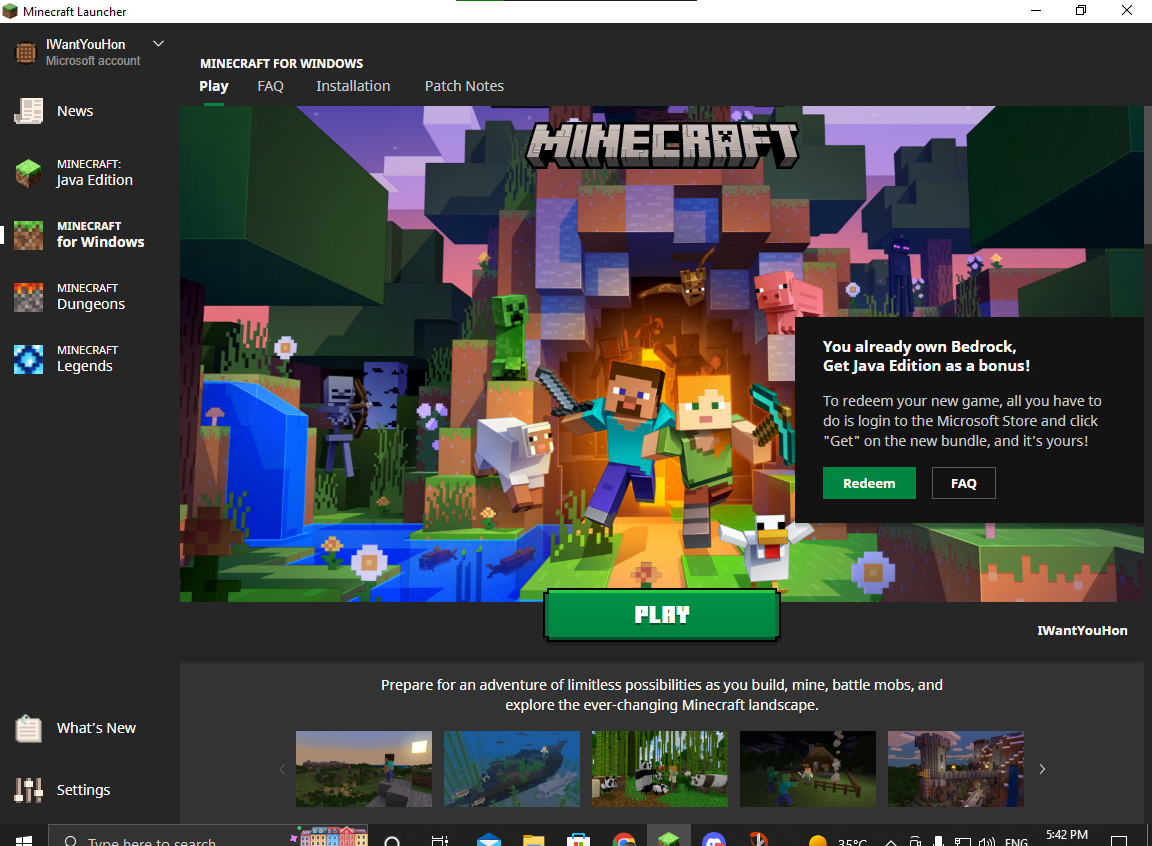Open the Minecraft Legends icon in the sidebar
1152x846 pixels.
click(28, 359)
